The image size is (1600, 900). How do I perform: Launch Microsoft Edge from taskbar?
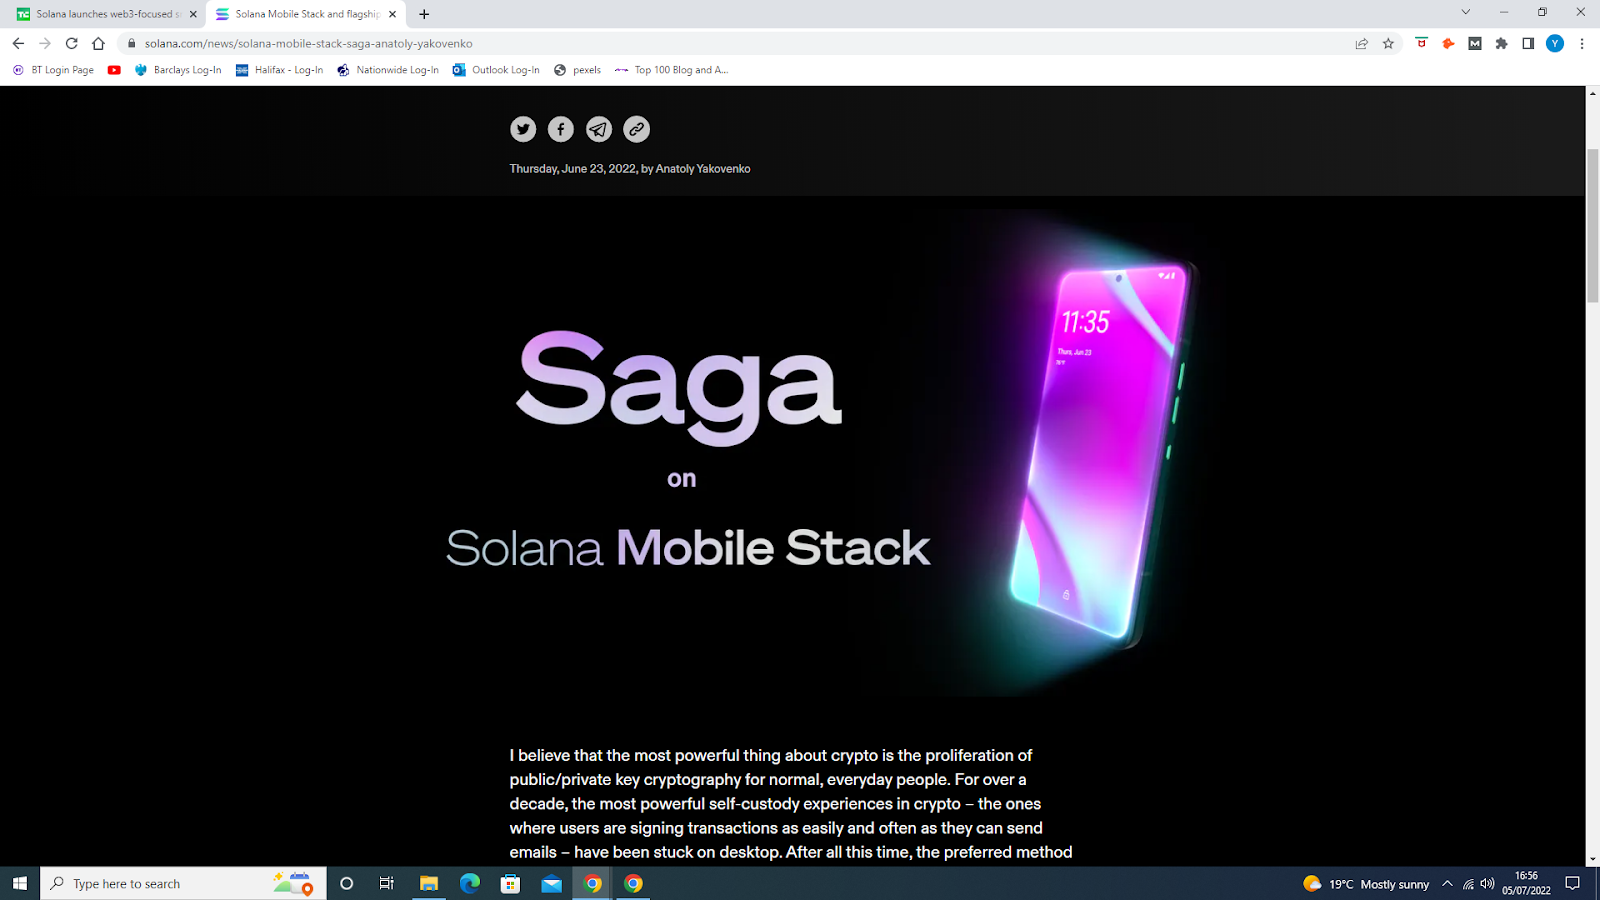pos(469,883)
